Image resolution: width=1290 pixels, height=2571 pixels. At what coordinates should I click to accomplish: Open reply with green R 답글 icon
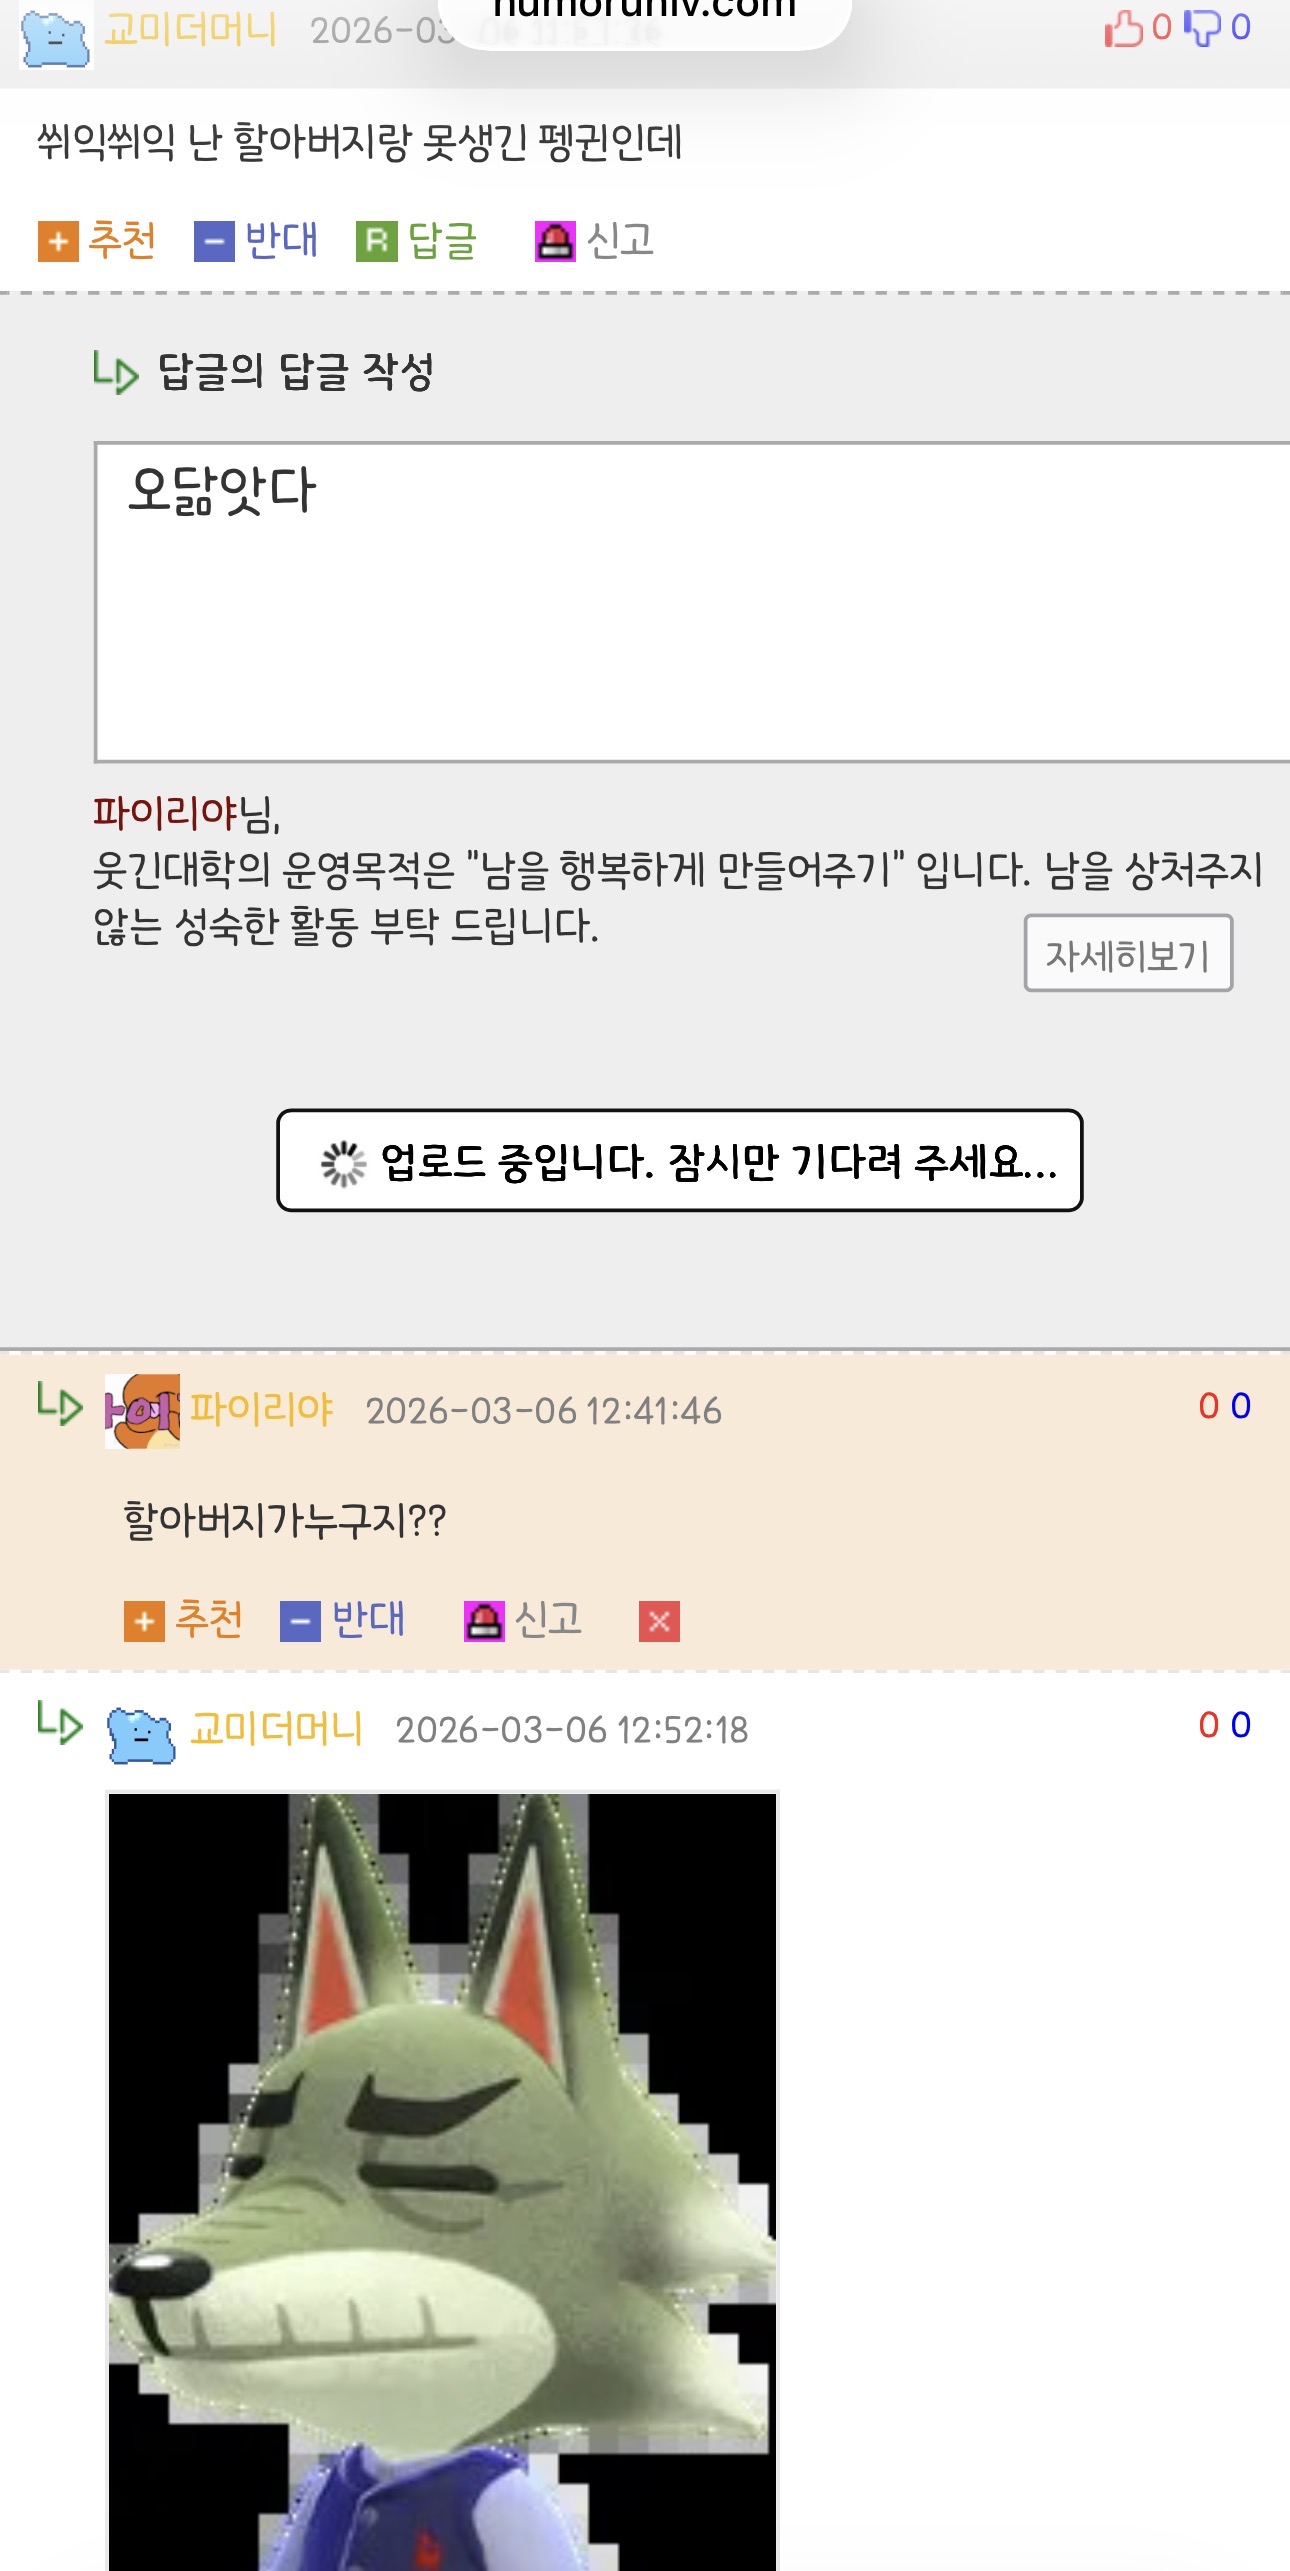[x=417, y=241]
